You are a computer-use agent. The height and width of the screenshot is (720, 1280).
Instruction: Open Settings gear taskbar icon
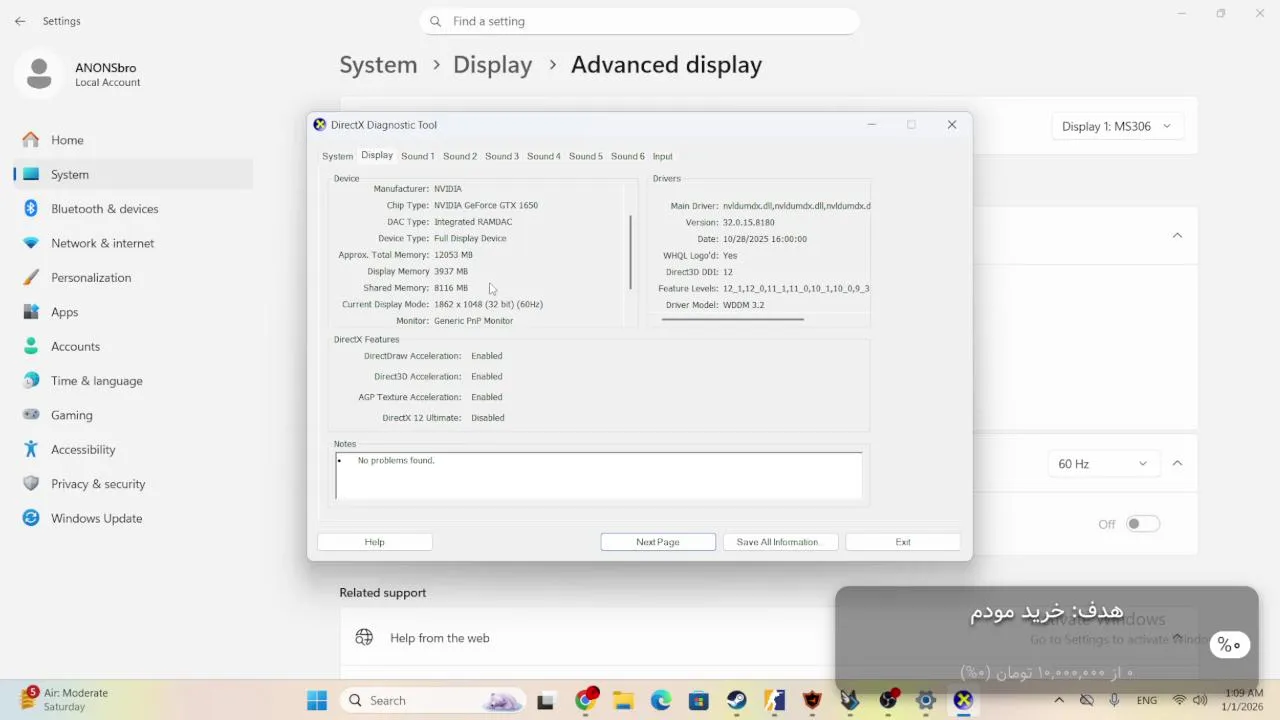pos(926,701)
